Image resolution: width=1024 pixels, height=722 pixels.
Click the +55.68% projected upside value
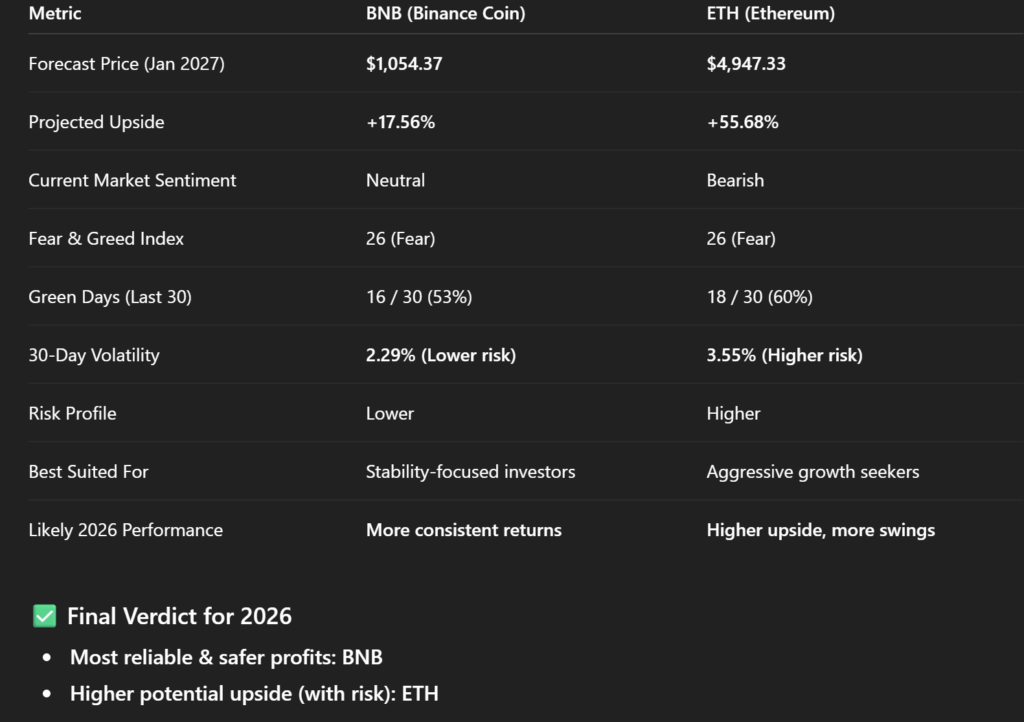tap(742, 122)
